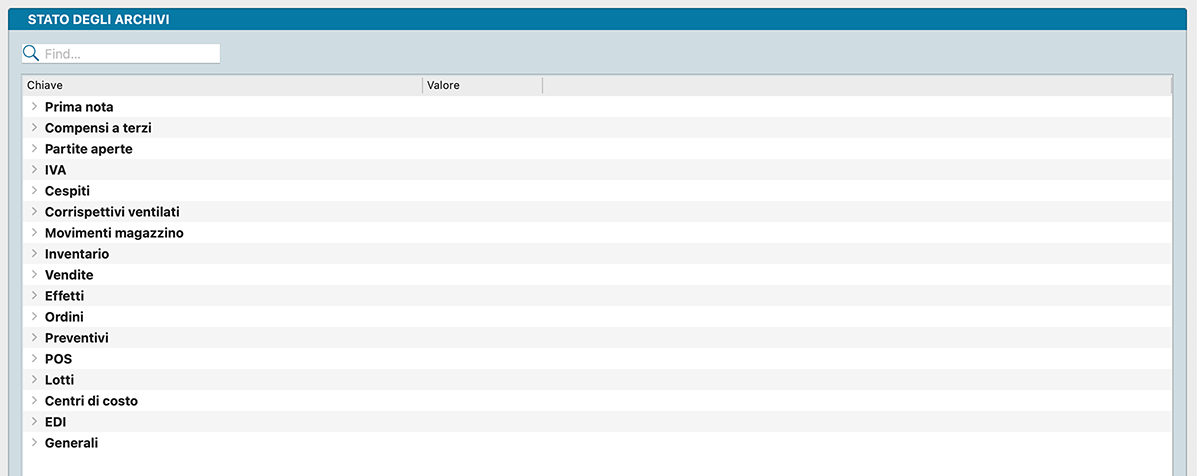Expand the Prima nota row chevron
This screenshot has width=1197, height=476.
click(34, 107)
